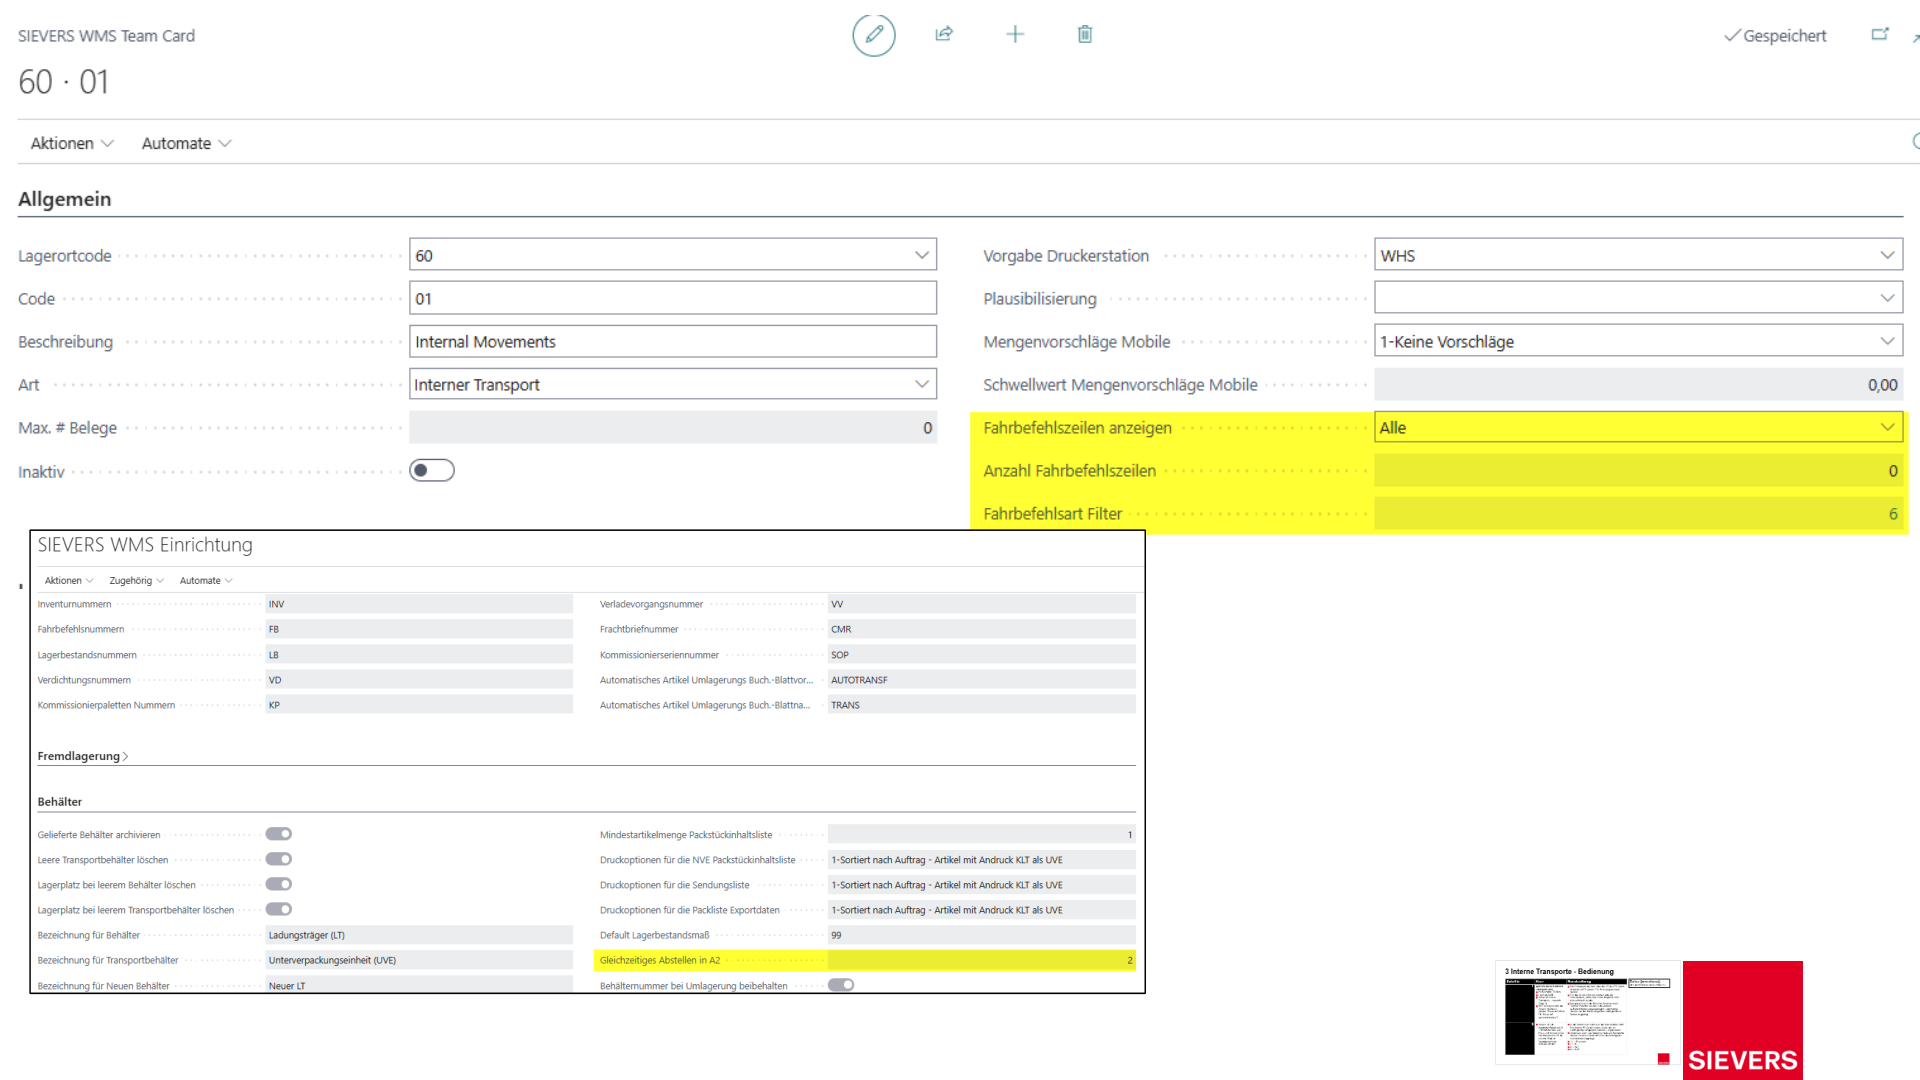Click Inventurnummern field INV
Screen dimensions: 1920x1080
click(419, 604)
